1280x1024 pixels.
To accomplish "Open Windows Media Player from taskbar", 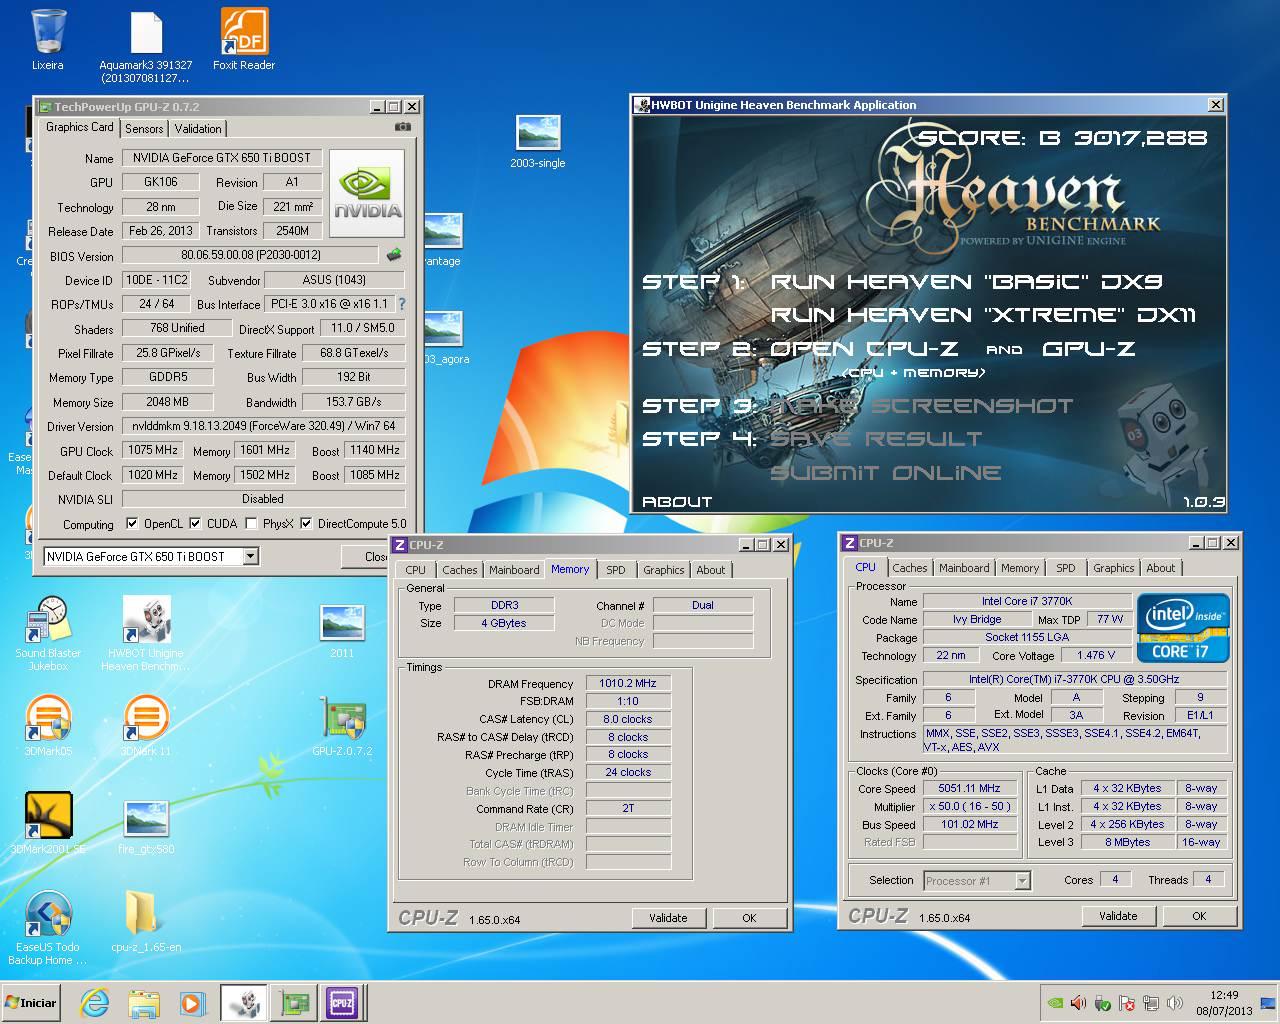I will click(x=192, y=1003).
